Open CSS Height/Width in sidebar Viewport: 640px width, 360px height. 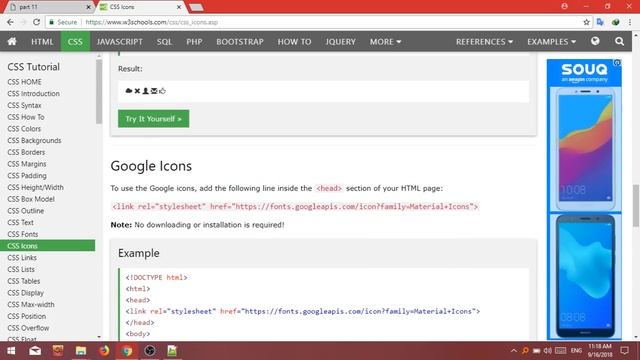[x=36, y=187]
